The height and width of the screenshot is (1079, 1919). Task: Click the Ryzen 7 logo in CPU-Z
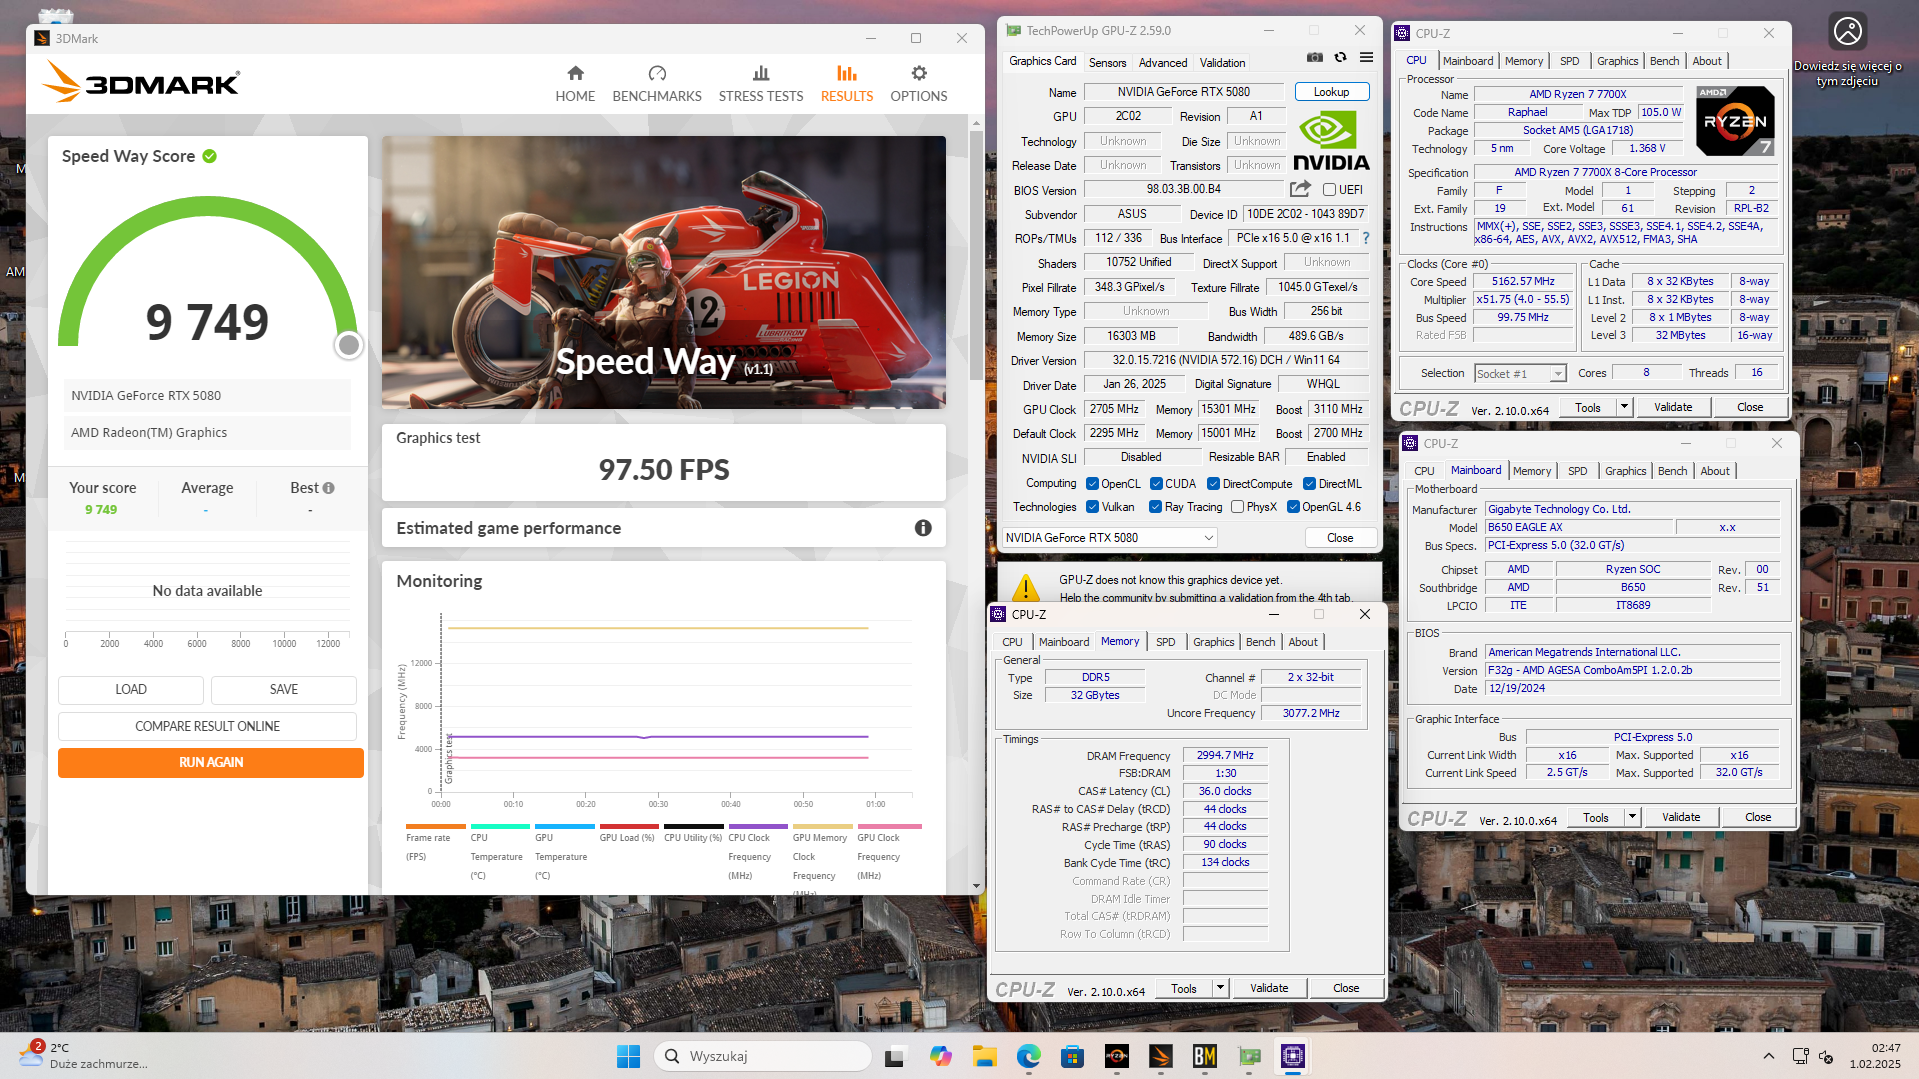pyautogui.click(x=1736, y=121)
